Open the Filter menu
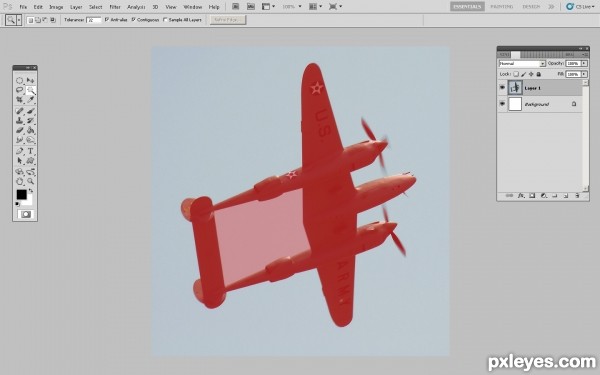Viewport: 600px width, 375px height. coord(115,7)
